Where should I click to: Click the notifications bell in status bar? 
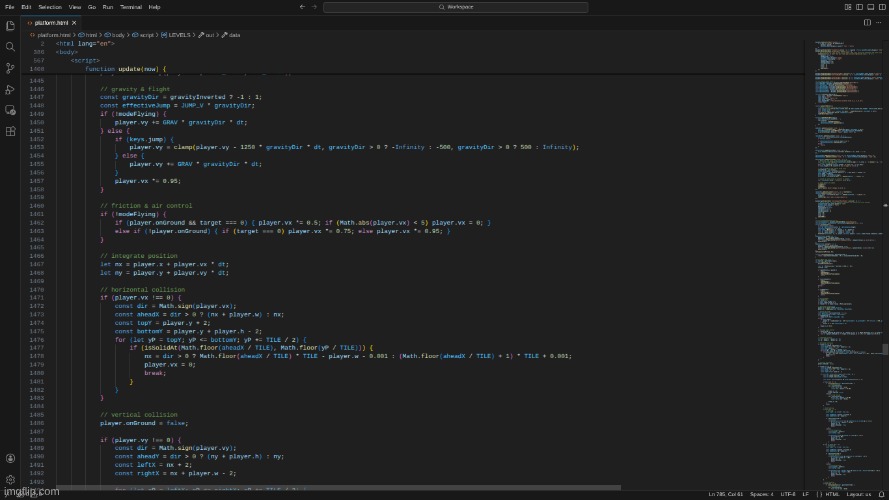pyautogui.click(x=881, y=494)
